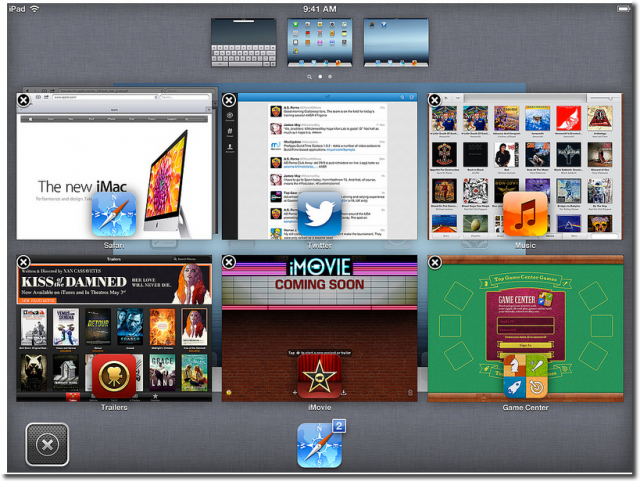Tap the Wi-Fi status icon

point(35,9)
